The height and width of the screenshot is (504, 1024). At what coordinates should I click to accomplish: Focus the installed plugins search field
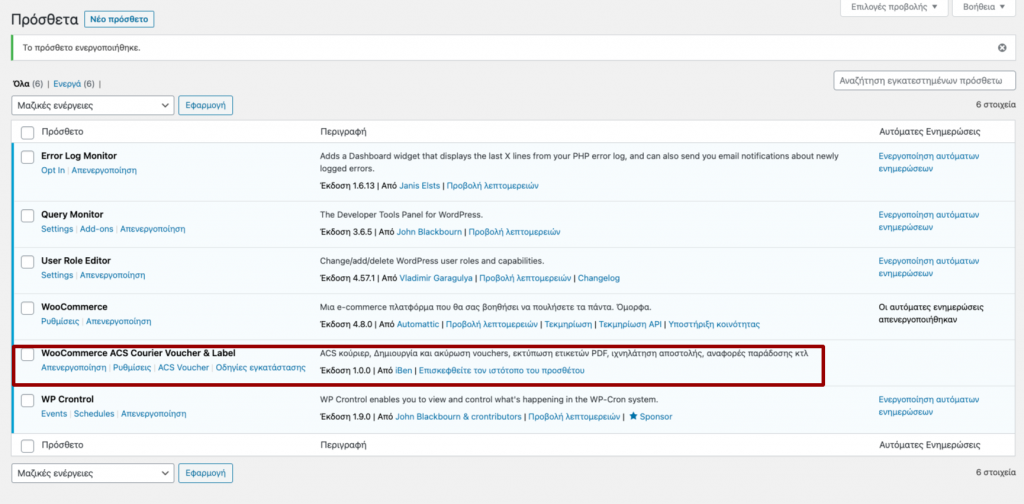(x=925, y=82)
